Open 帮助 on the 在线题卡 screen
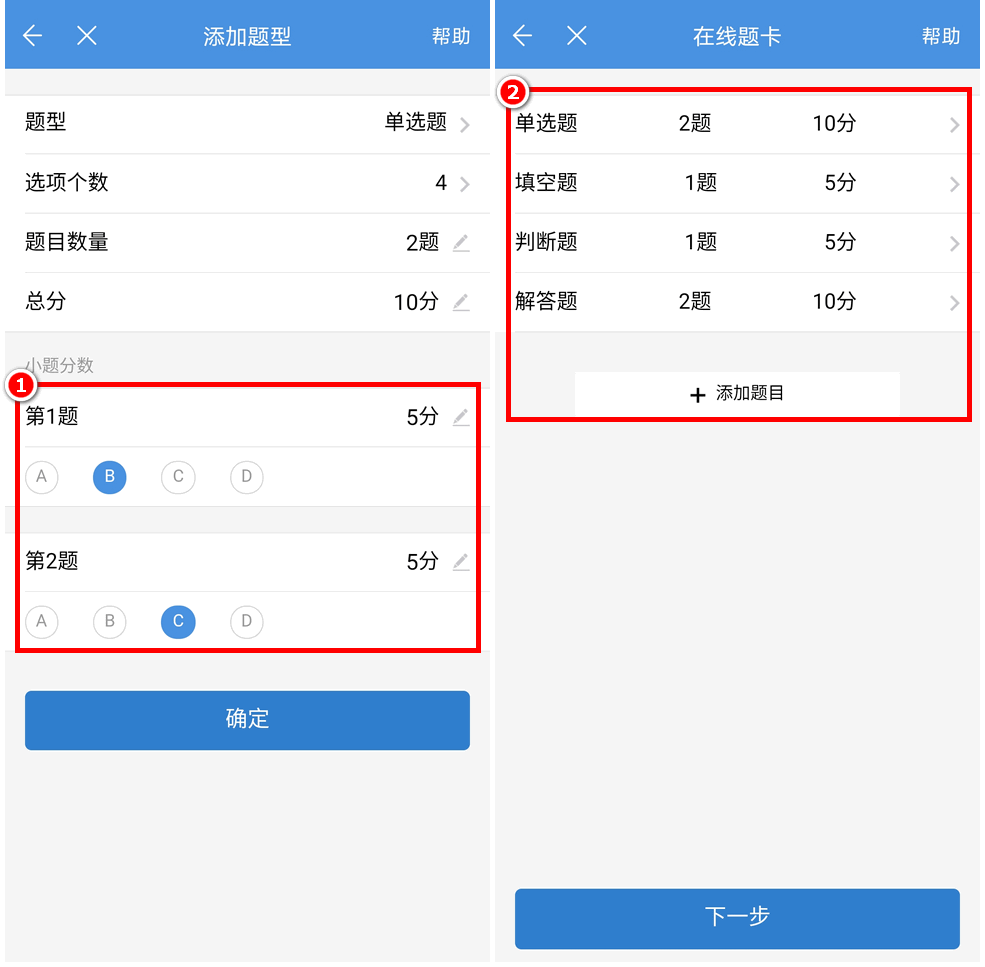This screenshot has width=985, height=967. pyautogui.click(x=941, y=36)
